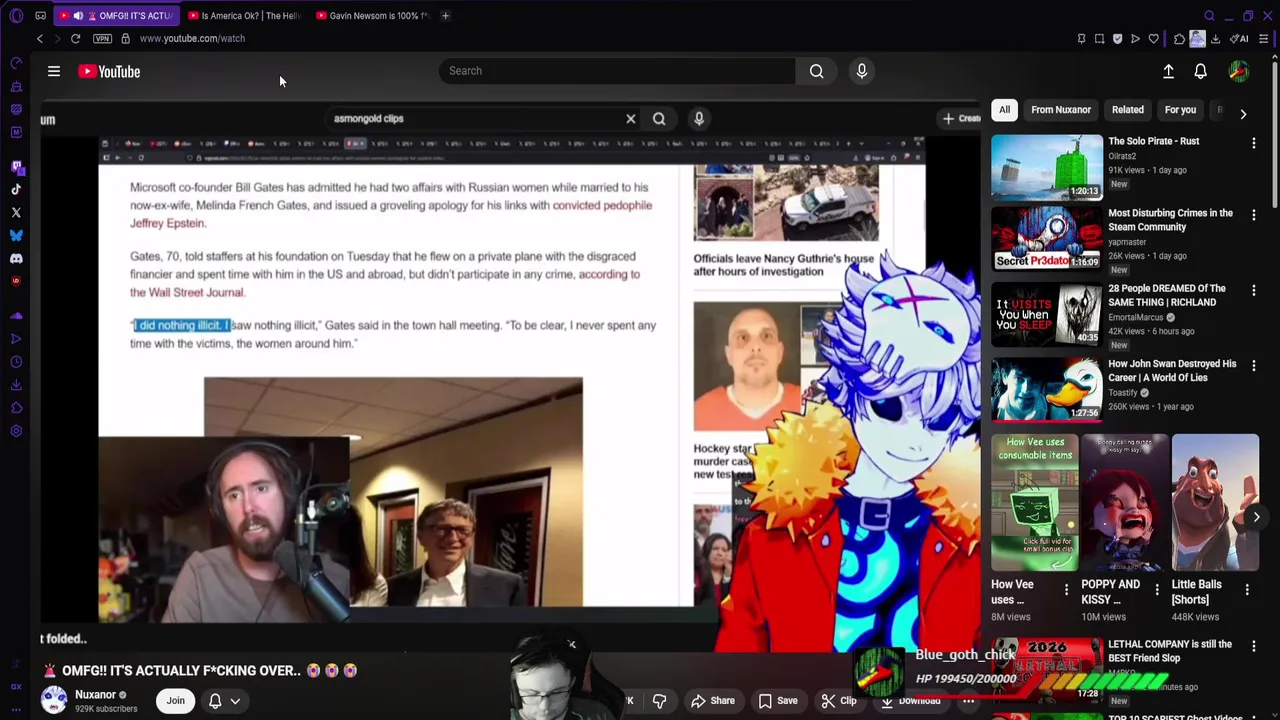This screenshot has height=720, width=1280.
Task: Open options for John Swan video
Action: point(1253,367)
